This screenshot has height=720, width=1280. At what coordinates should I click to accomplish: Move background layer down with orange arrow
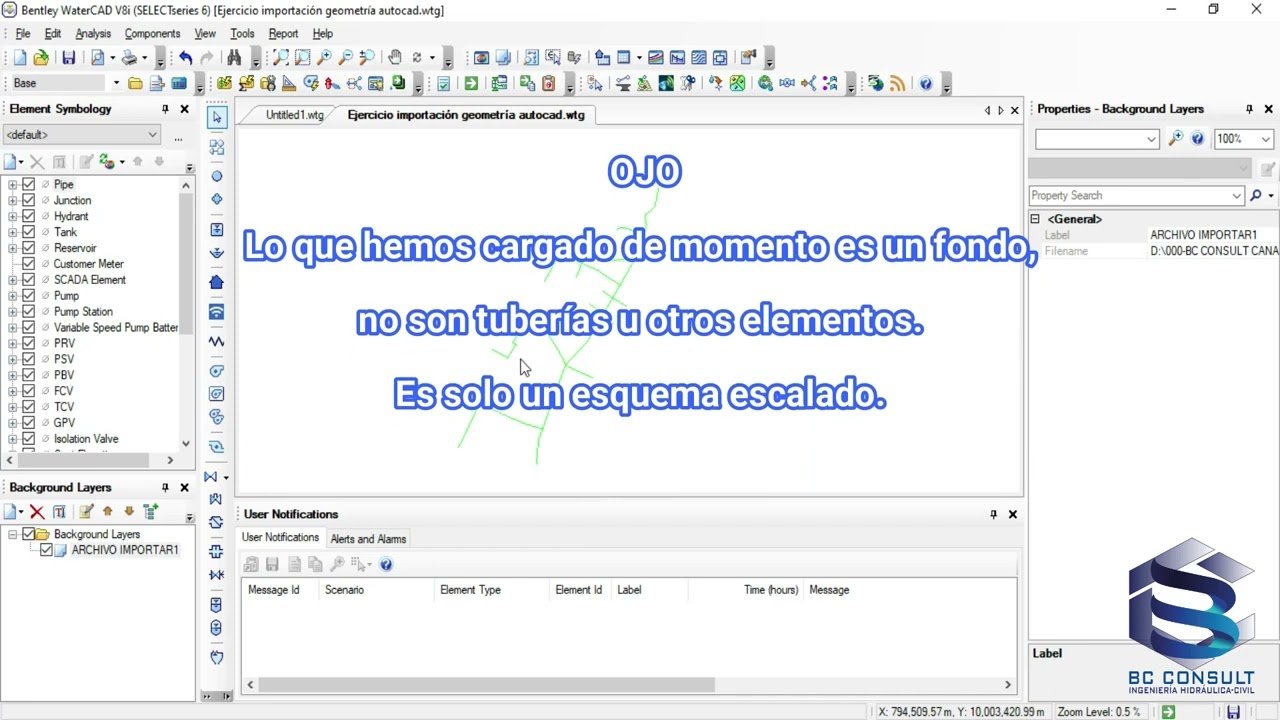[129, 512]
